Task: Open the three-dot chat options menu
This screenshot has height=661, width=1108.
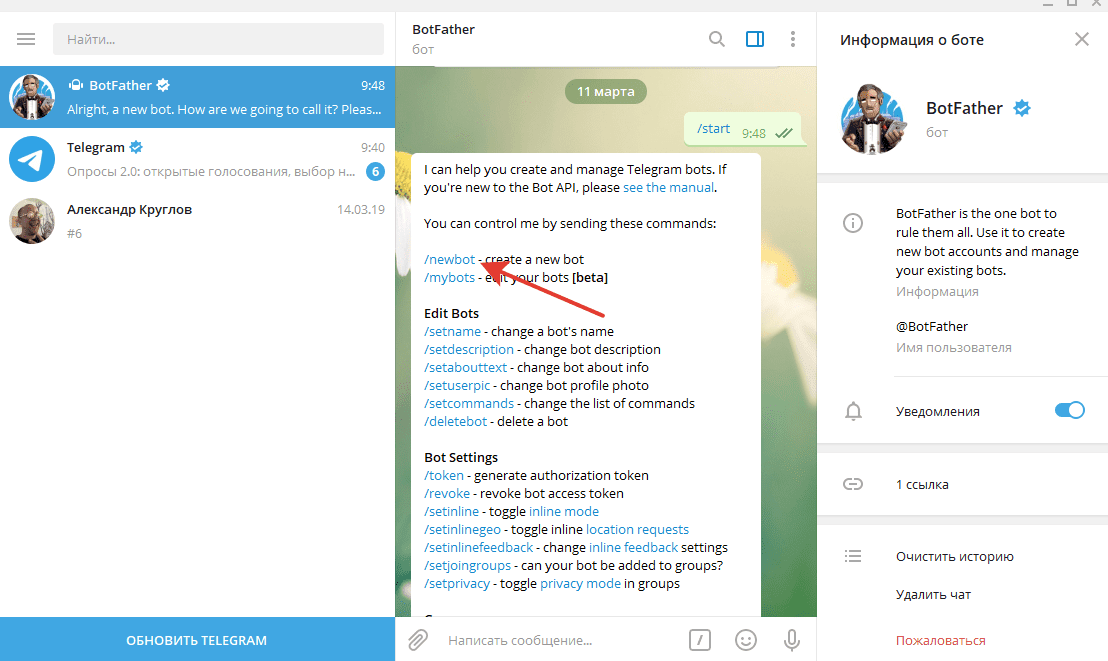Action: tap(792, 39)
